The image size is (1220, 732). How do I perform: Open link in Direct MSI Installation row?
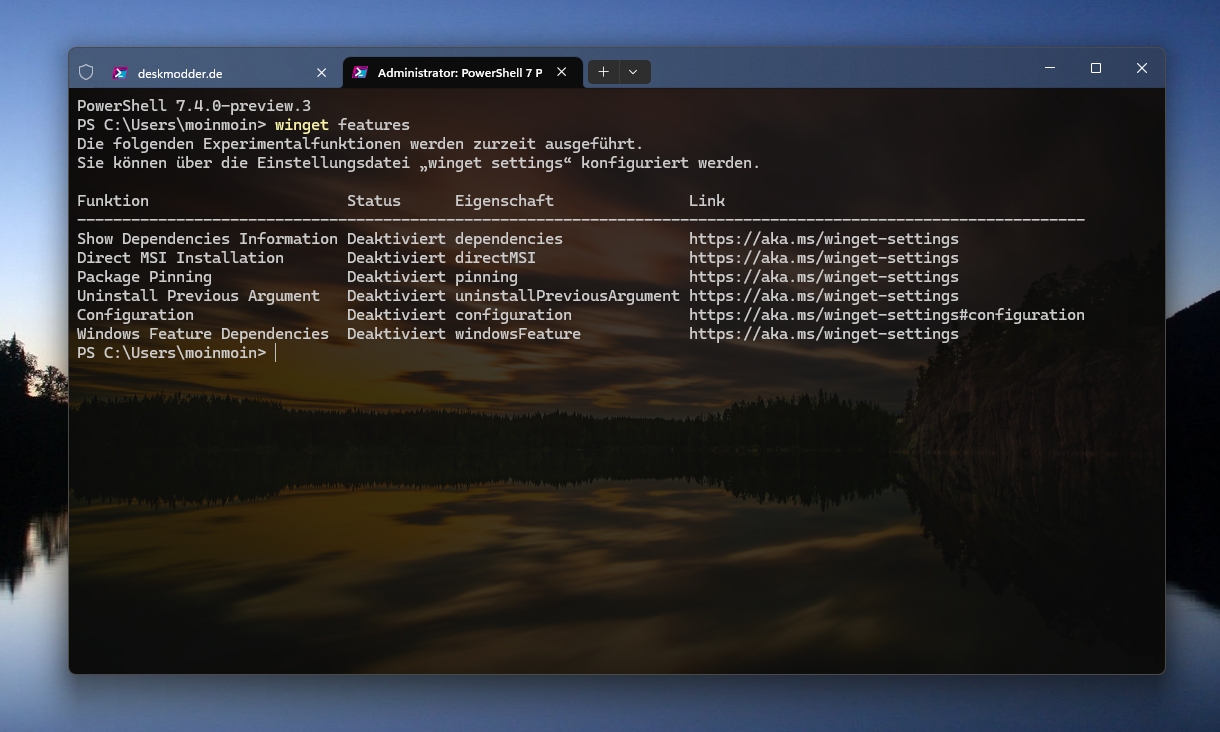coord(824,258)
